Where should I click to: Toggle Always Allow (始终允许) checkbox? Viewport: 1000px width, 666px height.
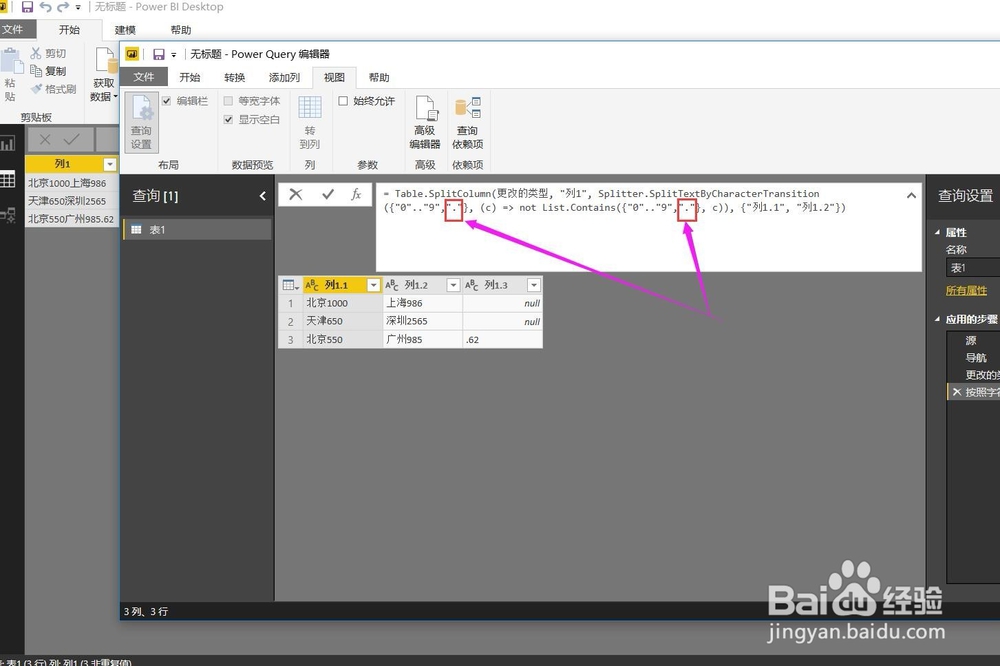343,101
